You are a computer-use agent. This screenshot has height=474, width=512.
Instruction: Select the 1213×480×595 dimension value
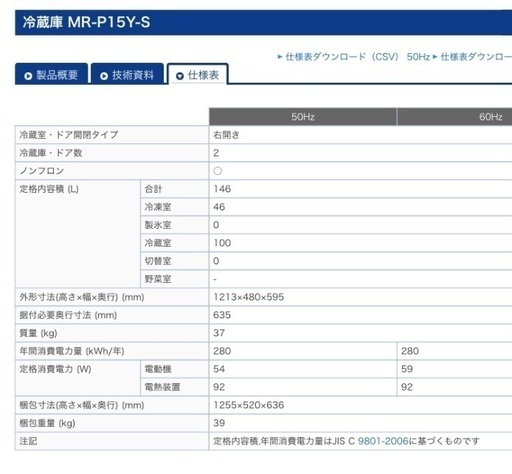tap(249, 297)
